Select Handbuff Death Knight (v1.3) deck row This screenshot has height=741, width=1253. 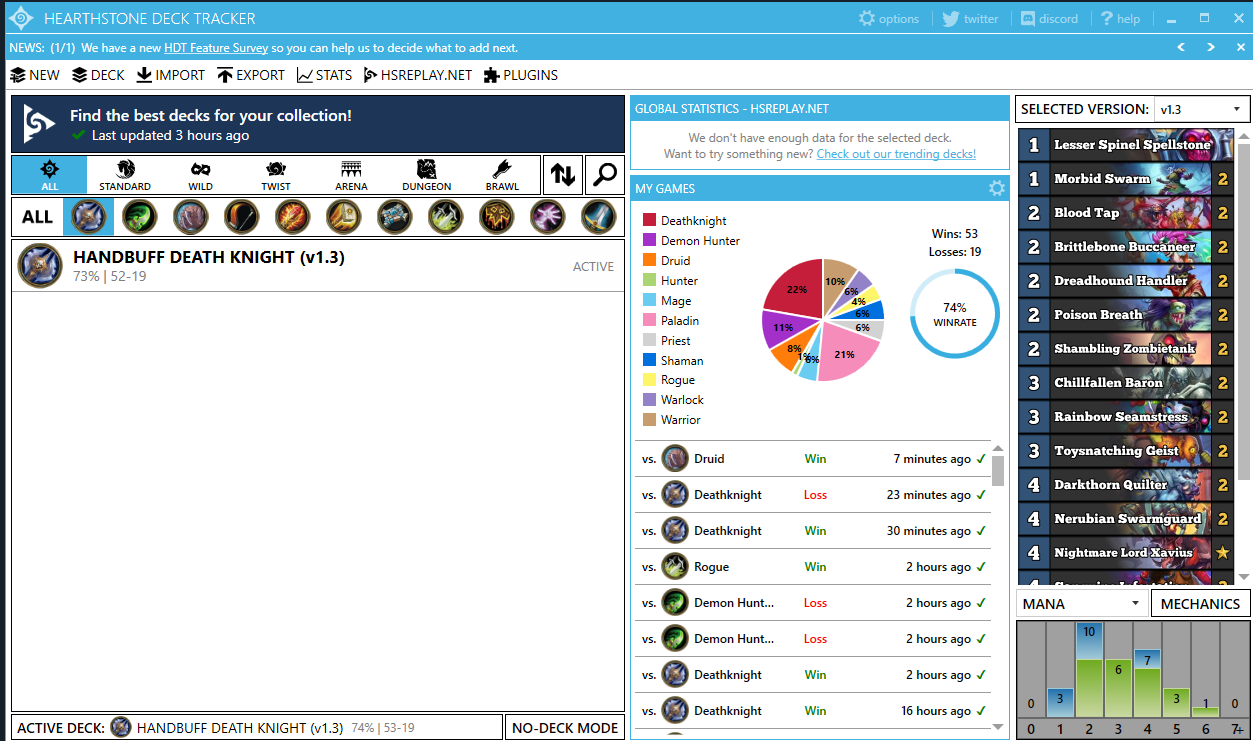pyautogui.click(x=318, y=266)
